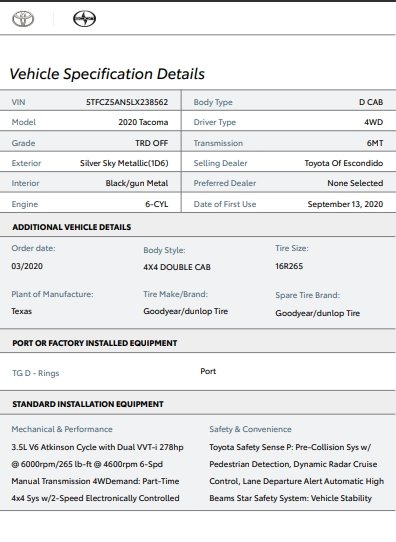Click the 16R265 tire size value
This screenshot has height=542, width=396.
click(x=289, y=266)
